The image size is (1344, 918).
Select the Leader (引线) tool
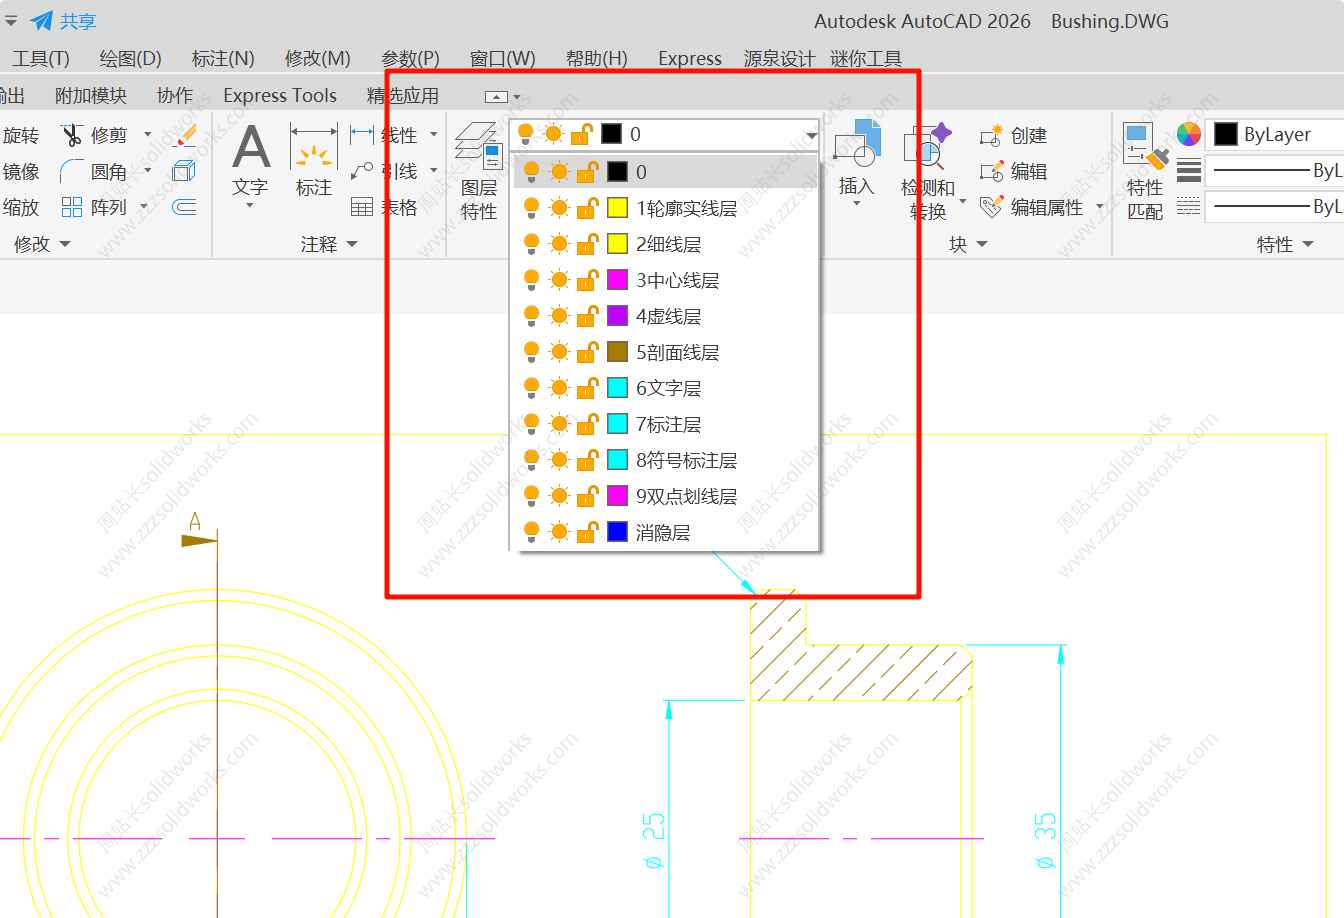[362, 171]
